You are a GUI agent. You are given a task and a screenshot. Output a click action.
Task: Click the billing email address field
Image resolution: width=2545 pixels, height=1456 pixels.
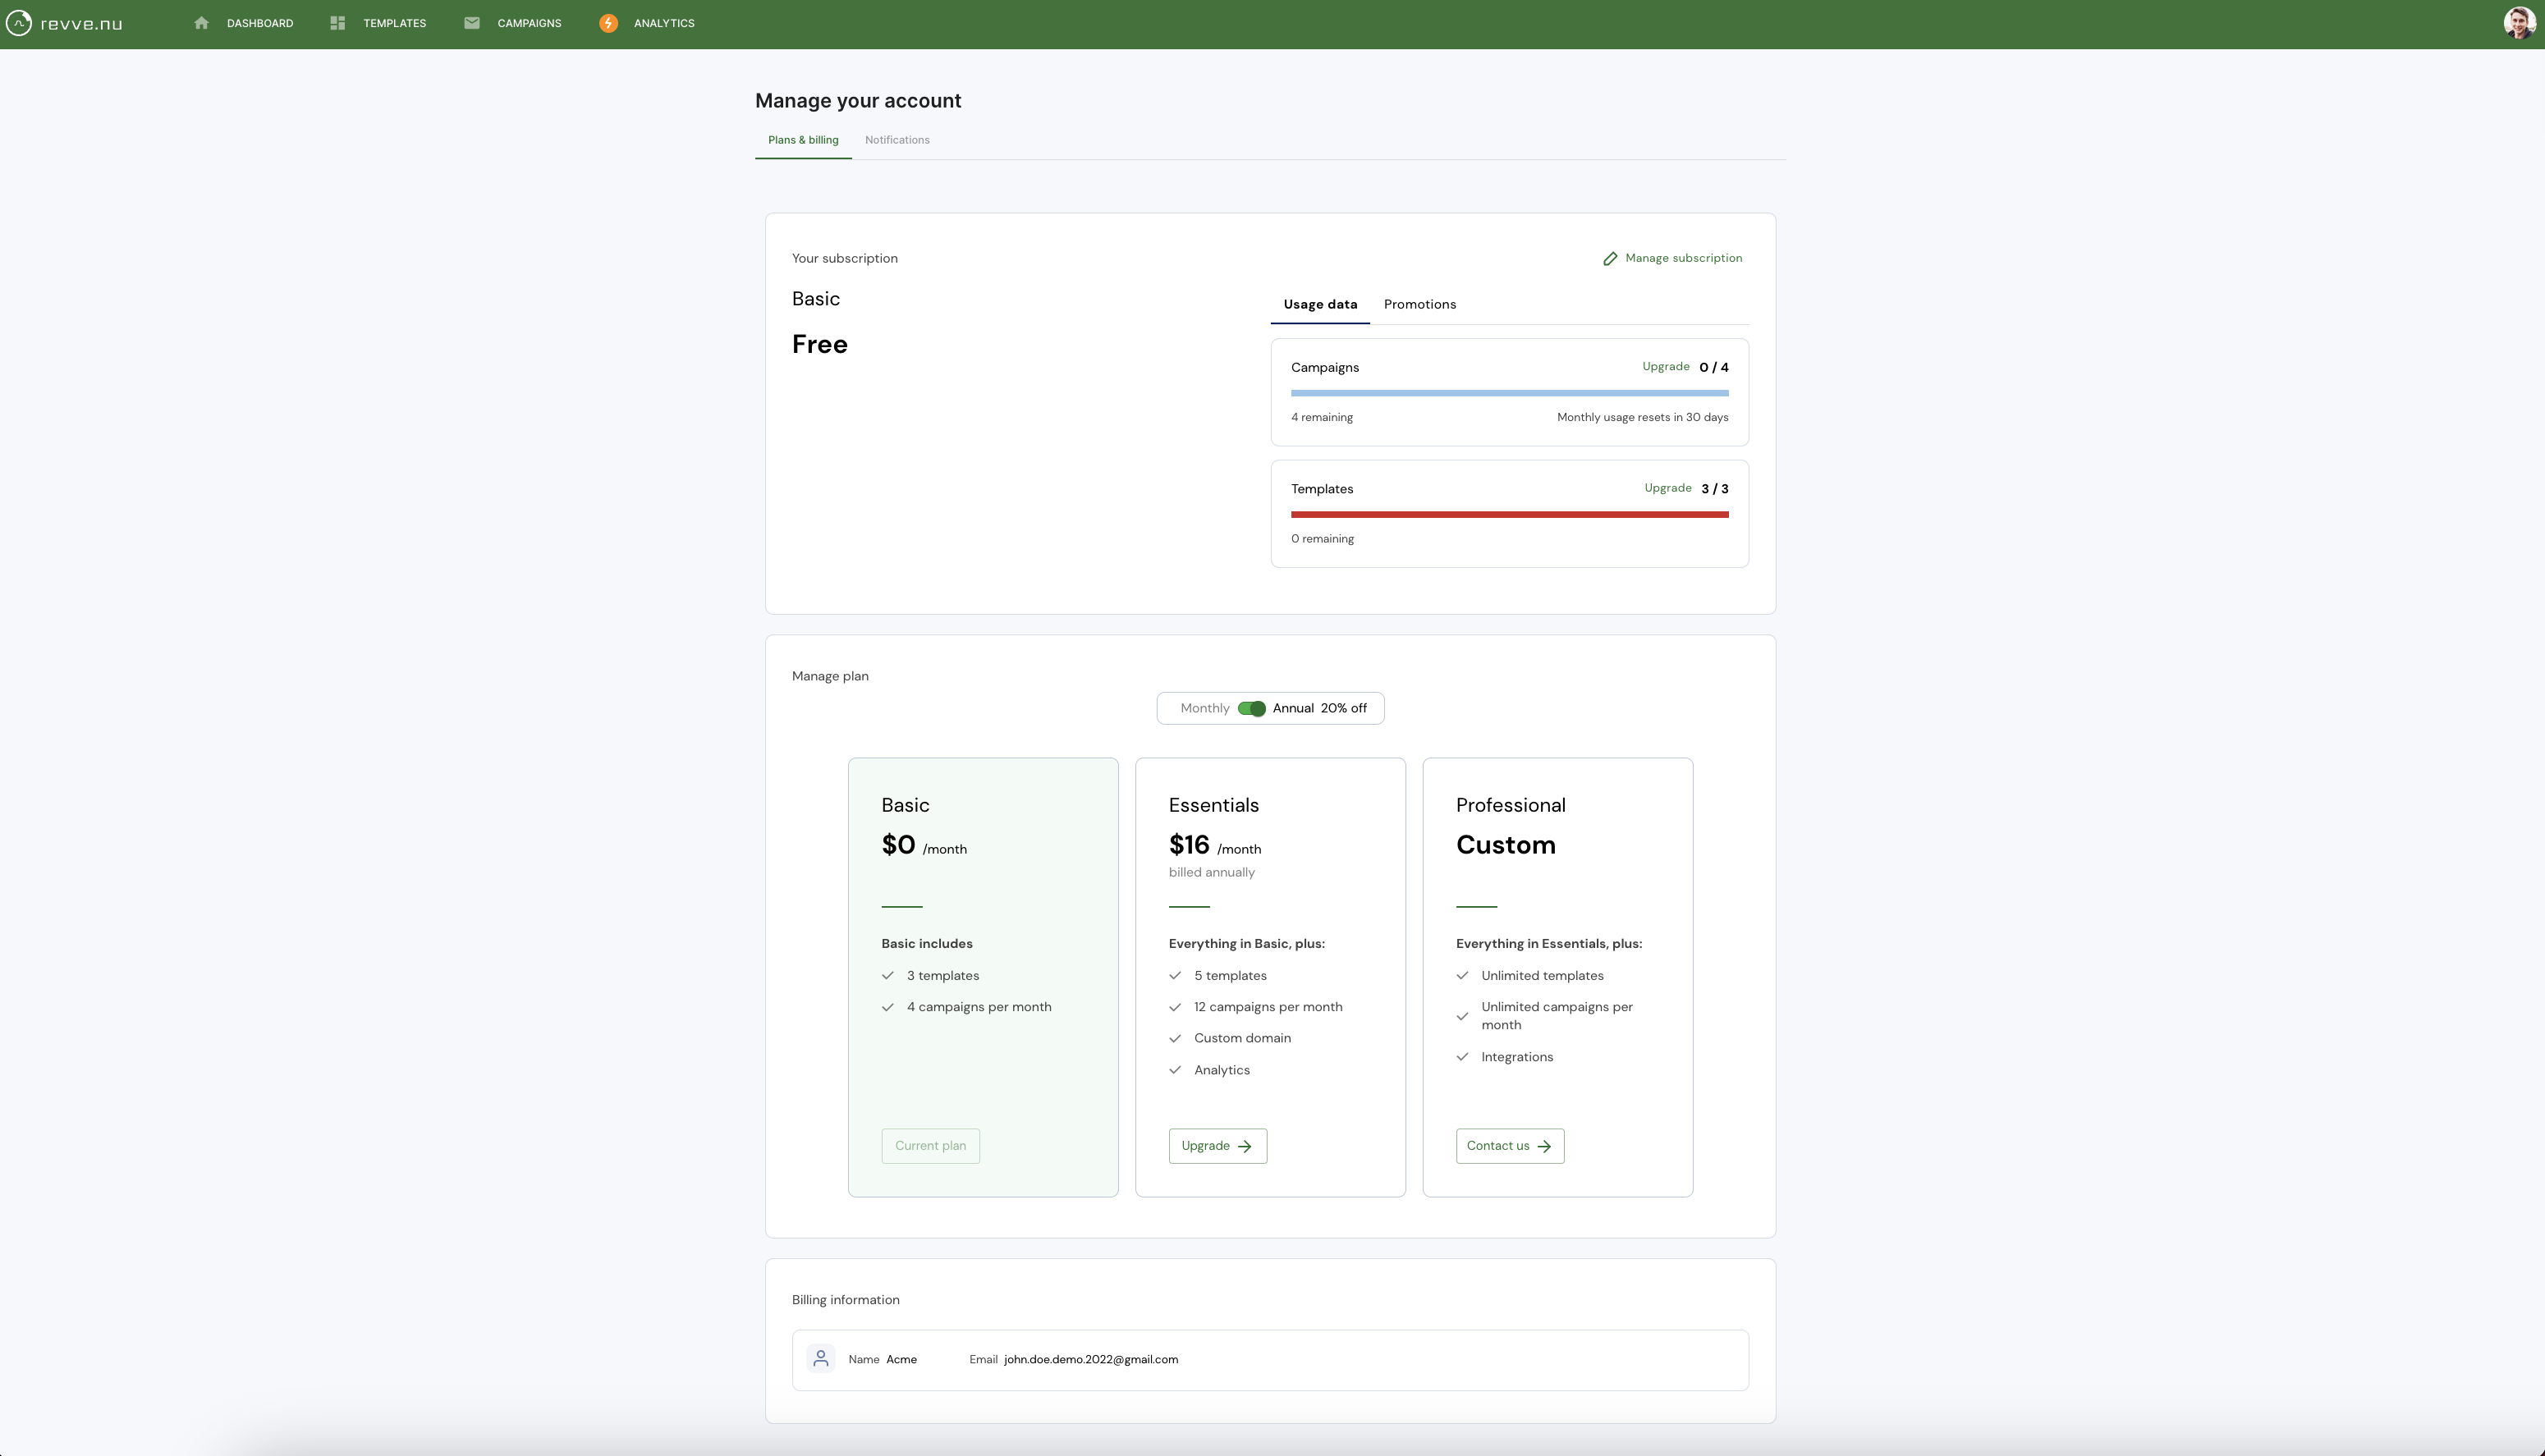click(1090, 1359)
